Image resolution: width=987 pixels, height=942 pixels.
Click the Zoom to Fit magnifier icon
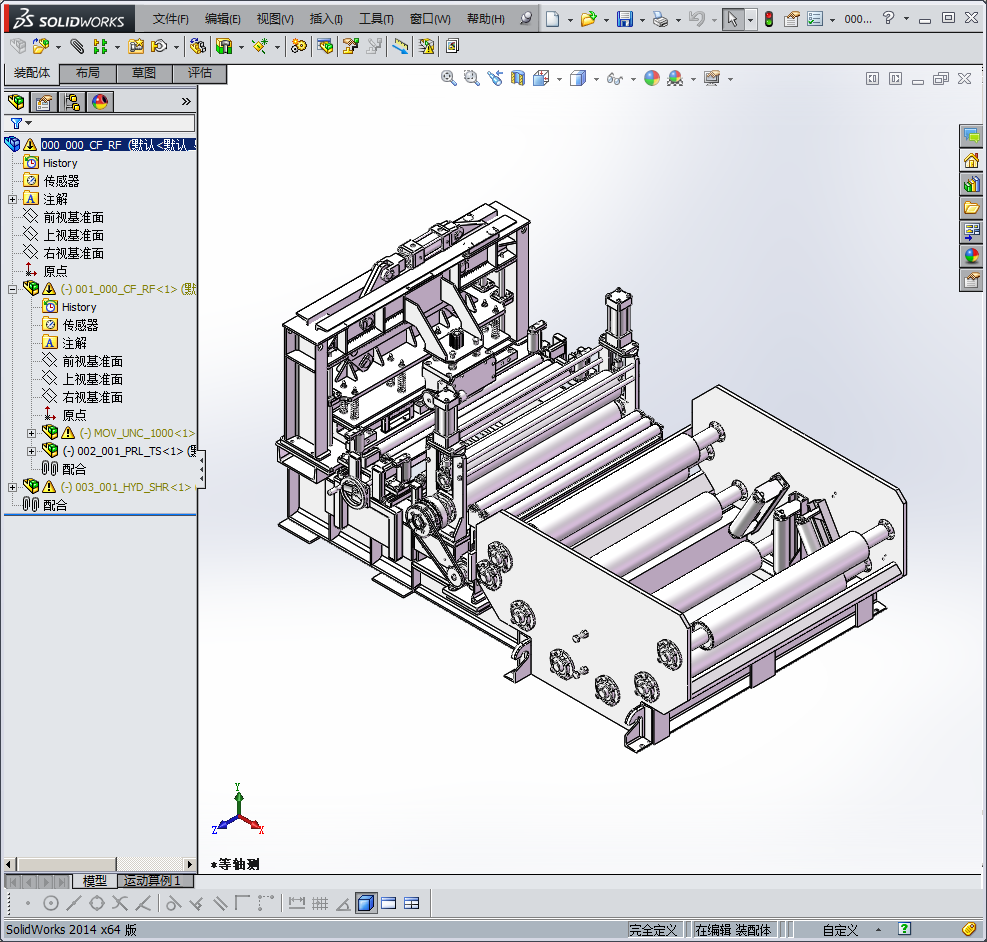click(449, 78)
